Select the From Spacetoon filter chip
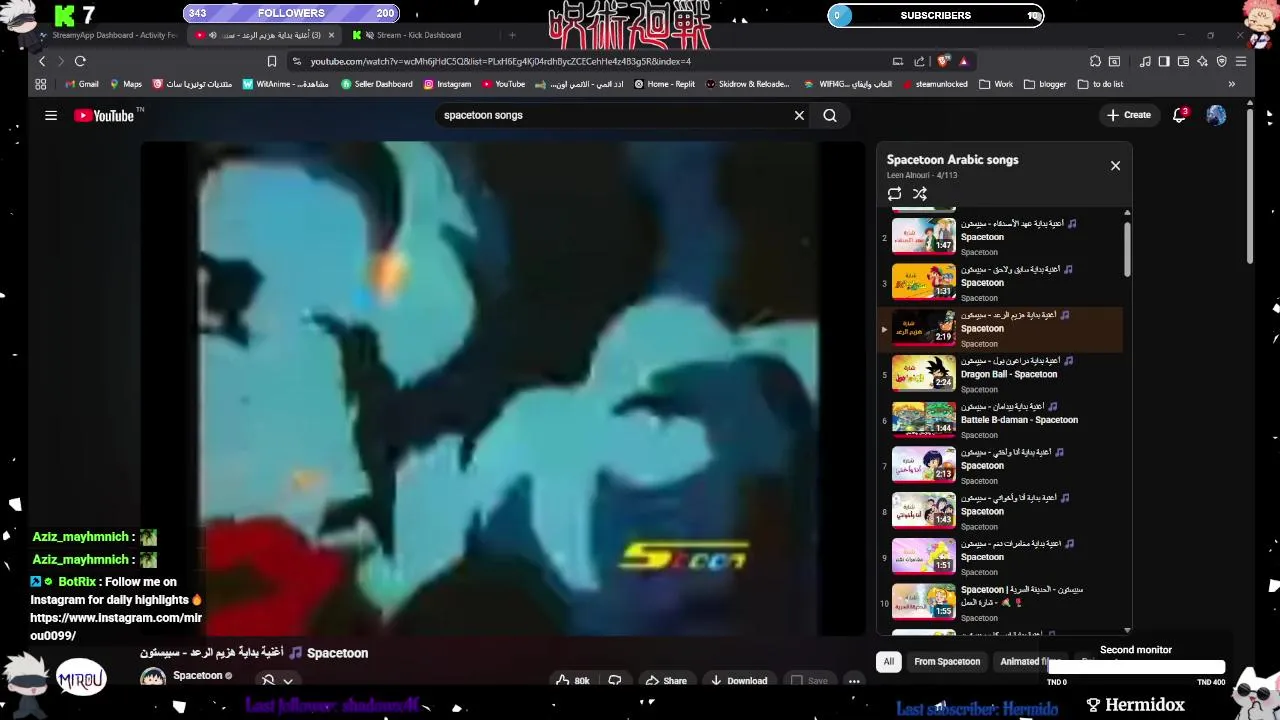This screenshot has width=1280, height=720. click(947, 661)
